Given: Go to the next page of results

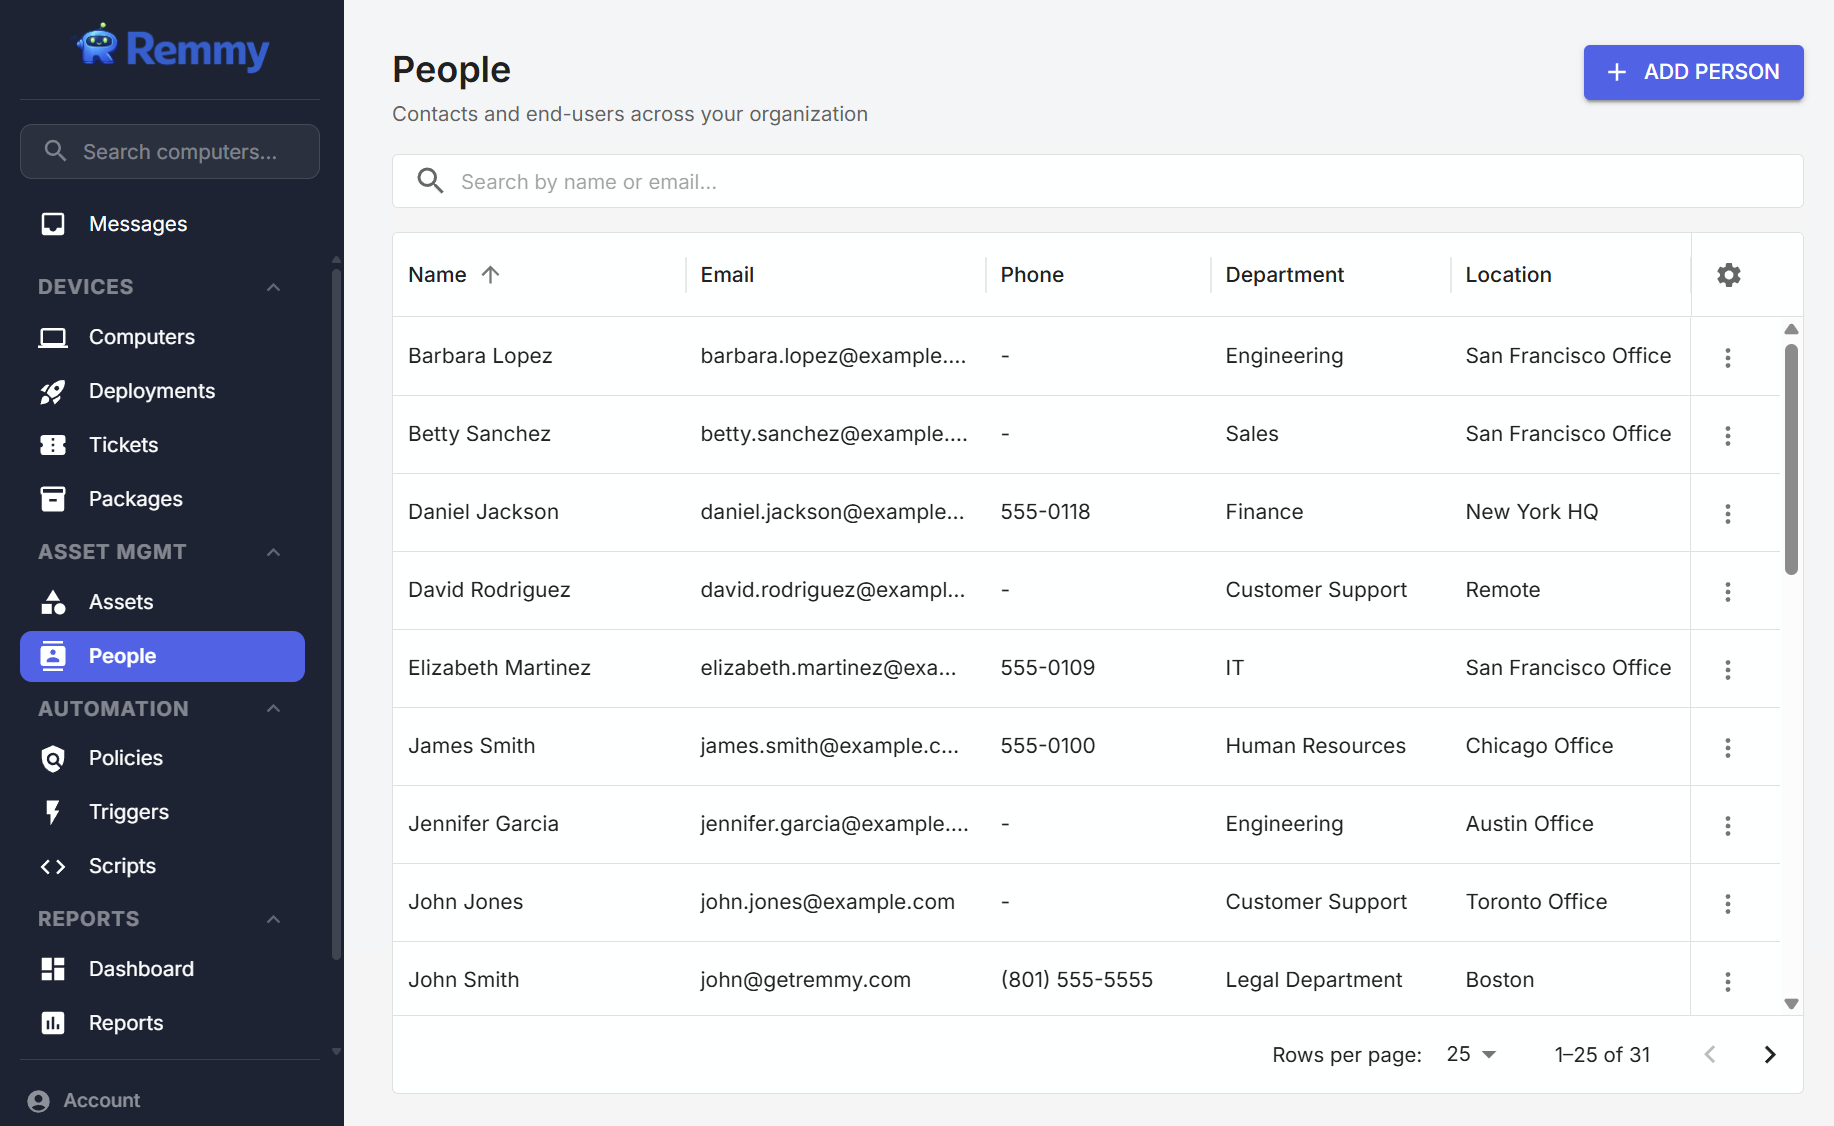Looking at the screenshot, I should pos(1769,1054).
